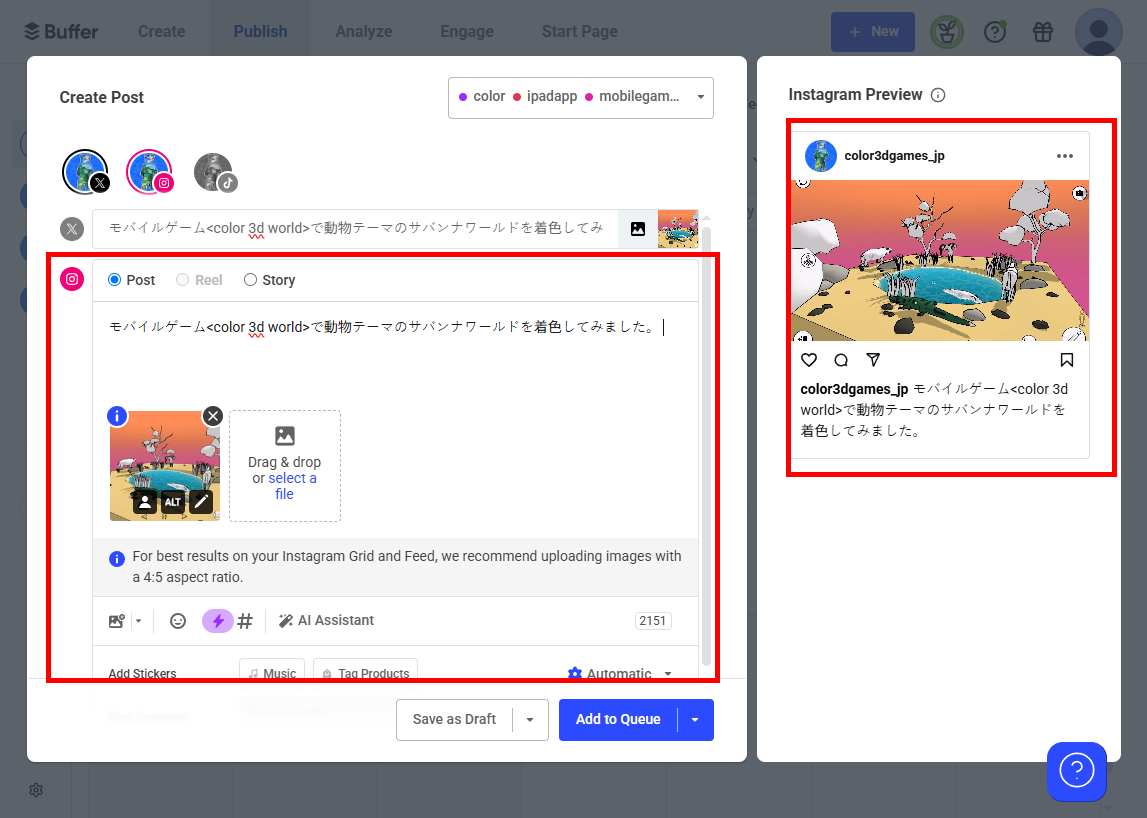Click Save as Draft

coord(454,719)
